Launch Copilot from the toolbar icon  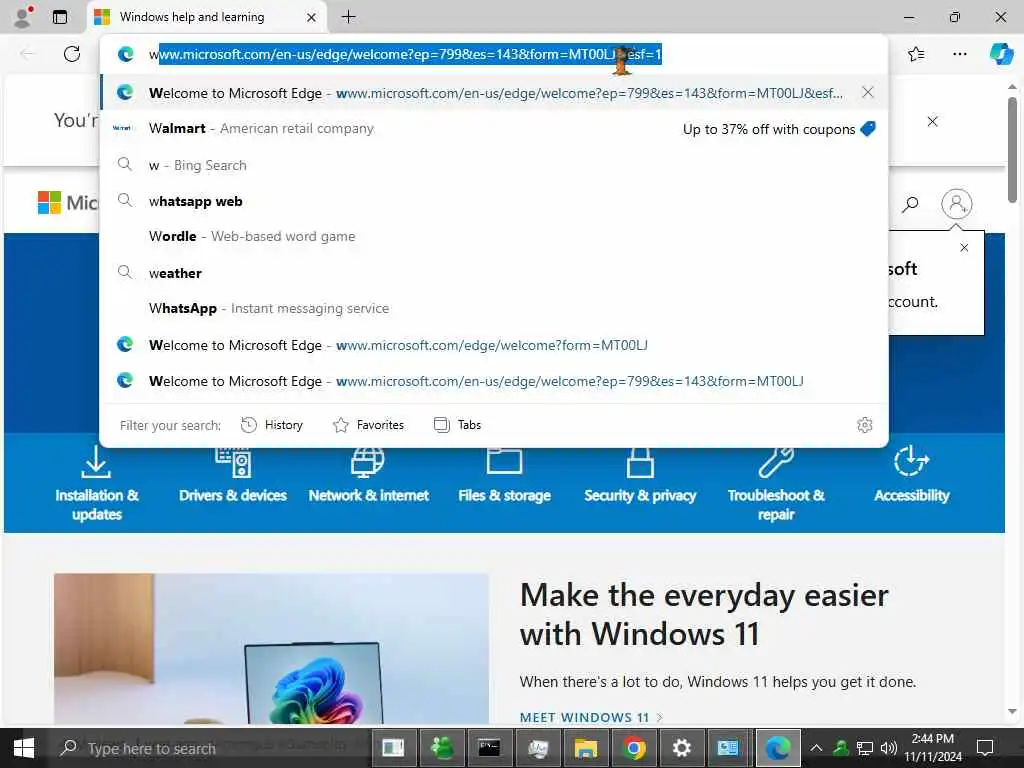(x=1001, y=54)
